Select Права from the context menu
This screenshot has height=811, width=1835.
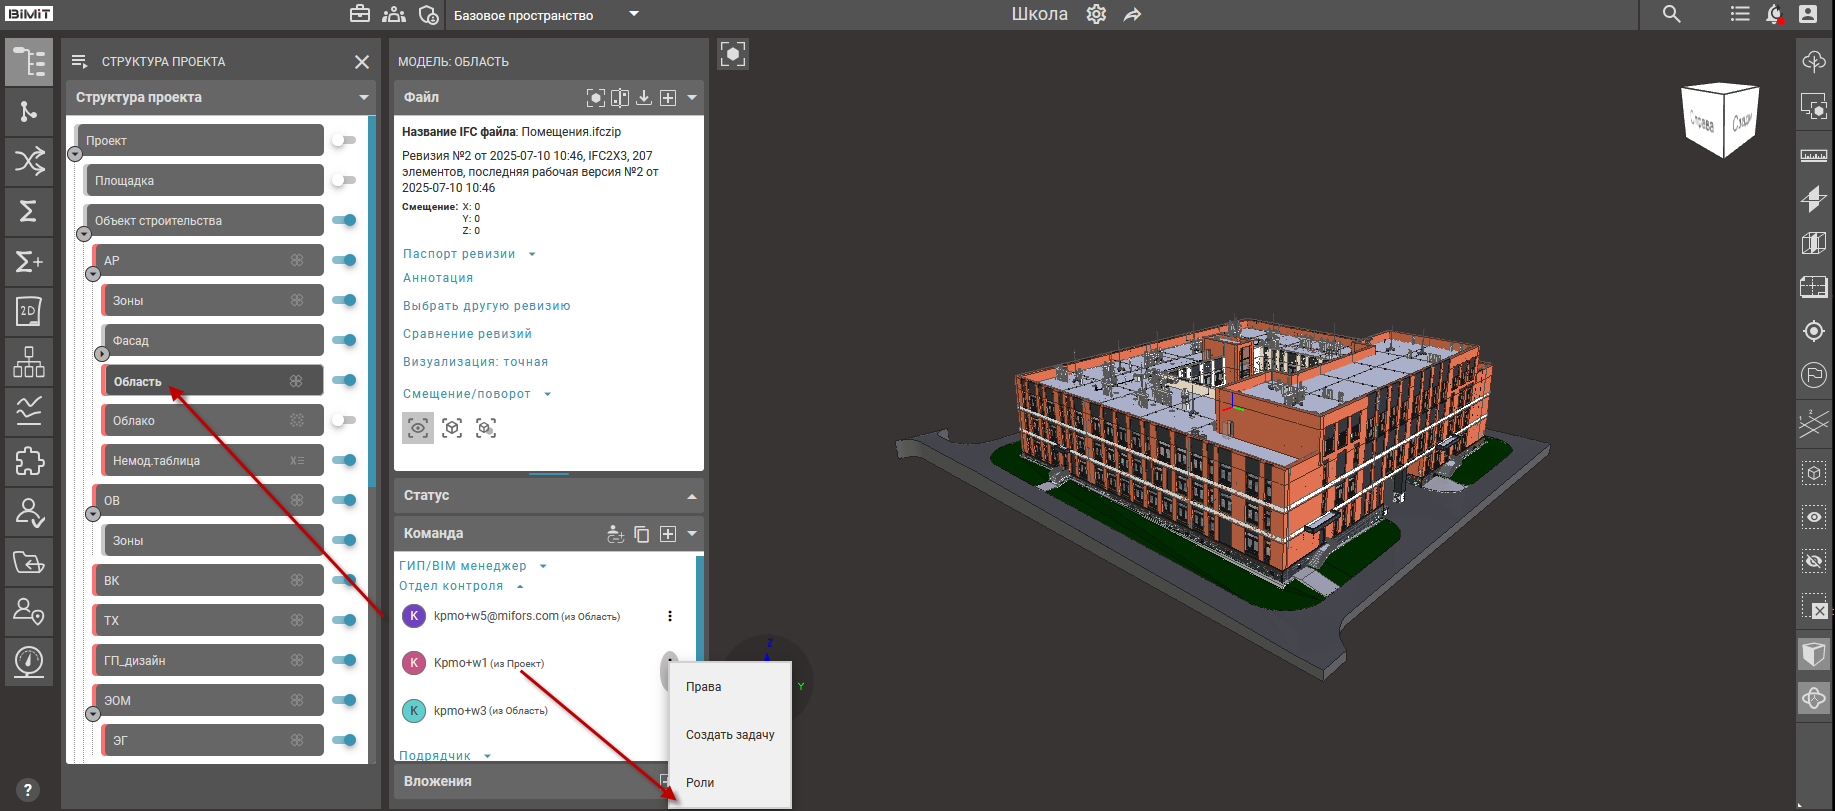click(x=703, y=687)
